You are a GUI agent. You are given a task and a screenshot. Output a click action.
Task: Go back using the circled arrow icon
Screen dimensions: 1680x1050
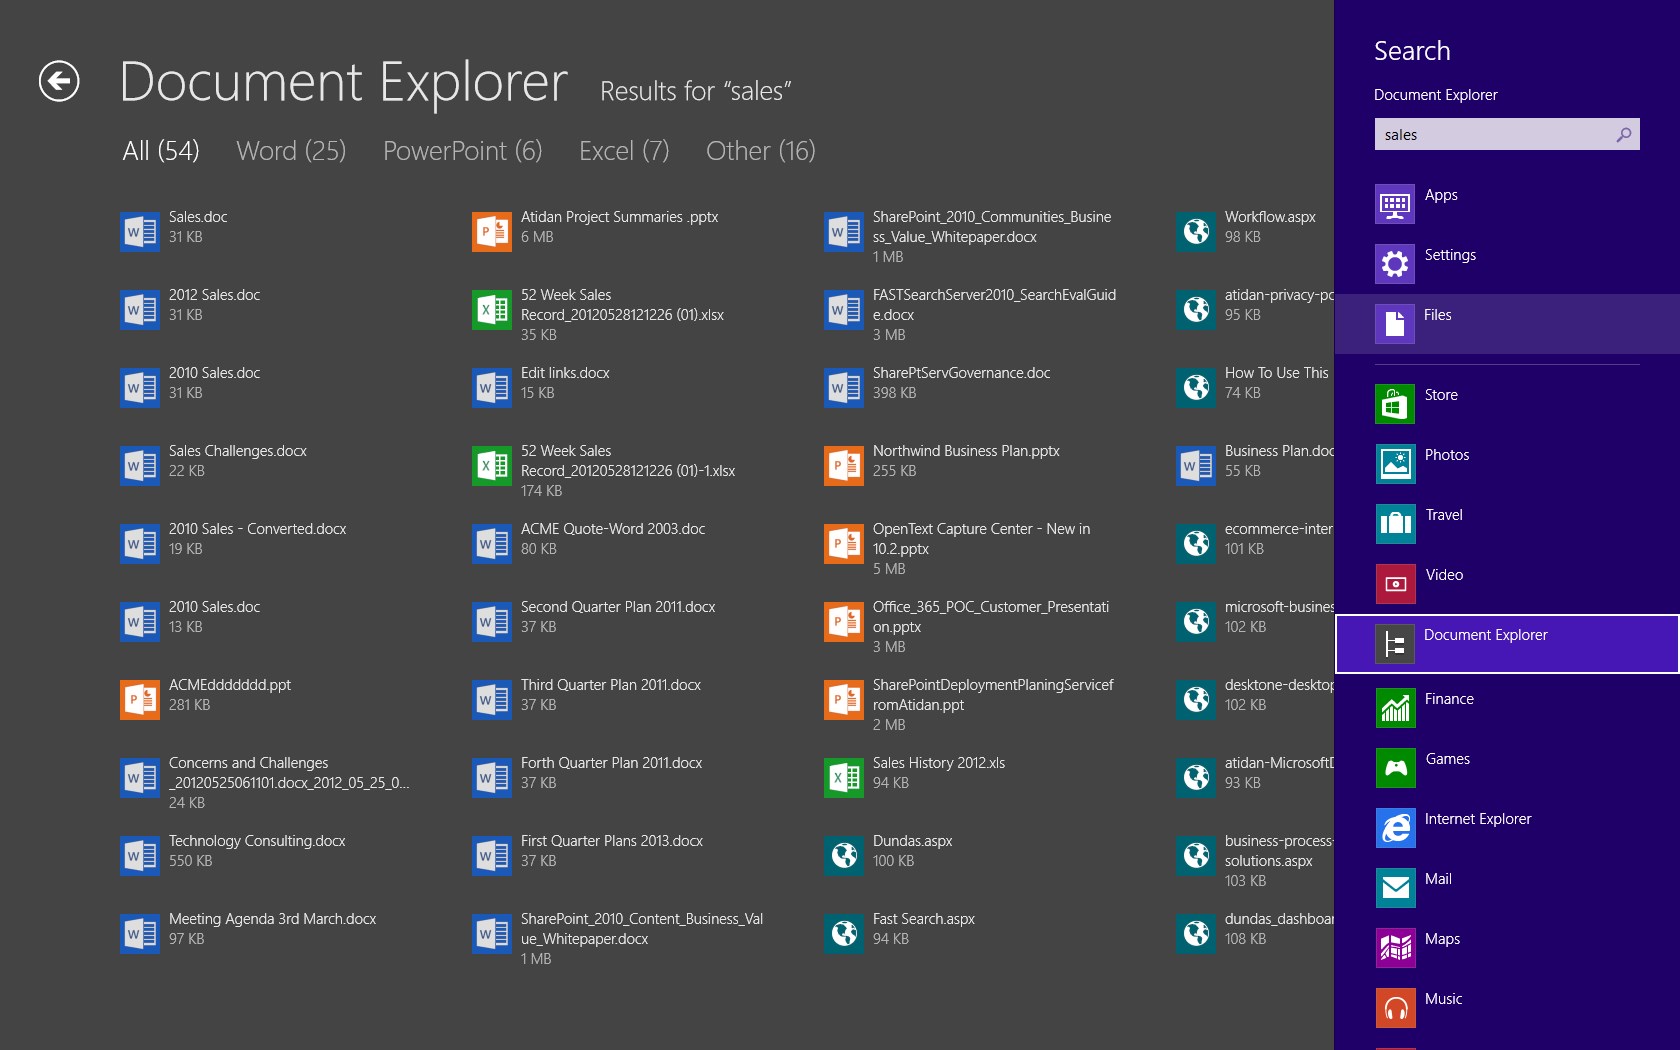[59, 81]
